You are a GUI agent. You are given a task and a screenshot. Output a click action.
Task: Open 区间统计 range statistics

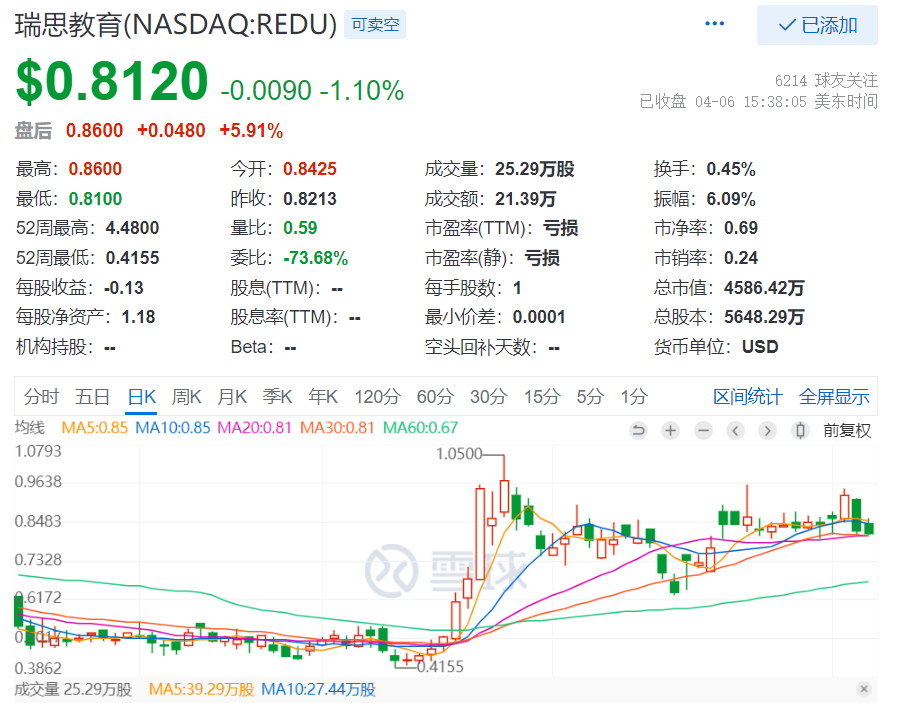click(x=748, y=397)
